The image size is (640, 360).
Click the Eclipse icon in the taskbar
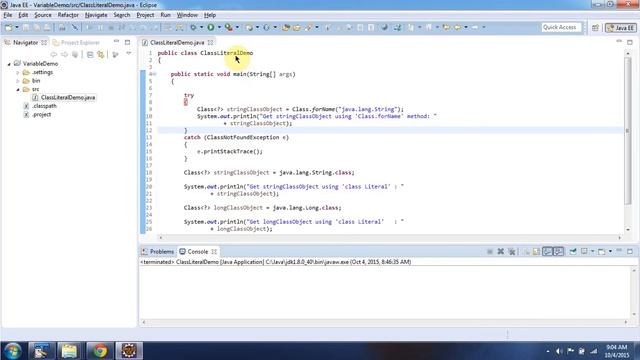(x=129, y=351)
